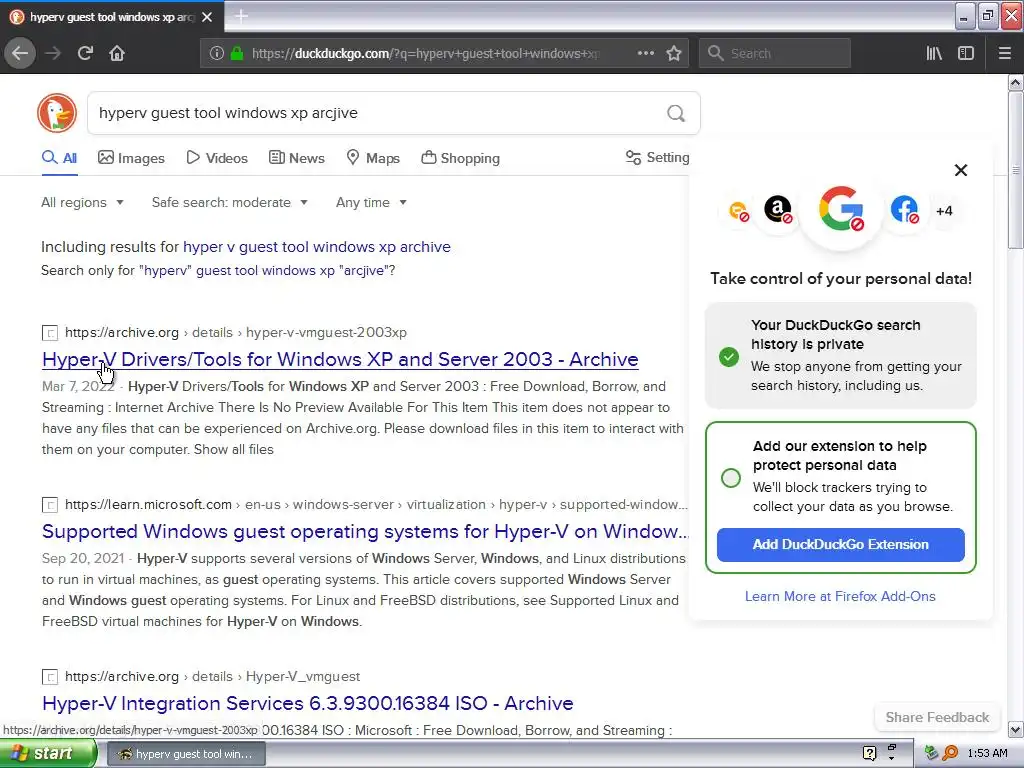This screenshot has width=1024, height=768.
Task: Close the hyperv guest tool tab
Action: [207, 17]
